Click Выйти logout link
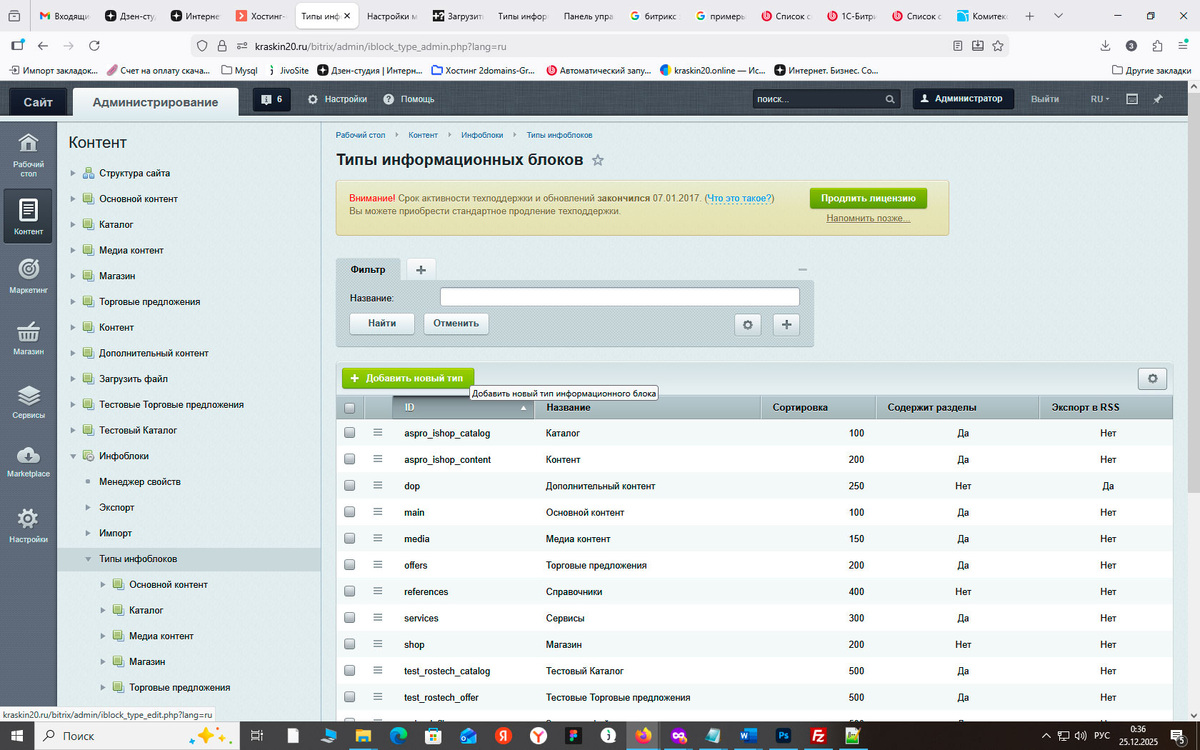The width and height of the screenshot is (1200, 750). coord(1045,99)
